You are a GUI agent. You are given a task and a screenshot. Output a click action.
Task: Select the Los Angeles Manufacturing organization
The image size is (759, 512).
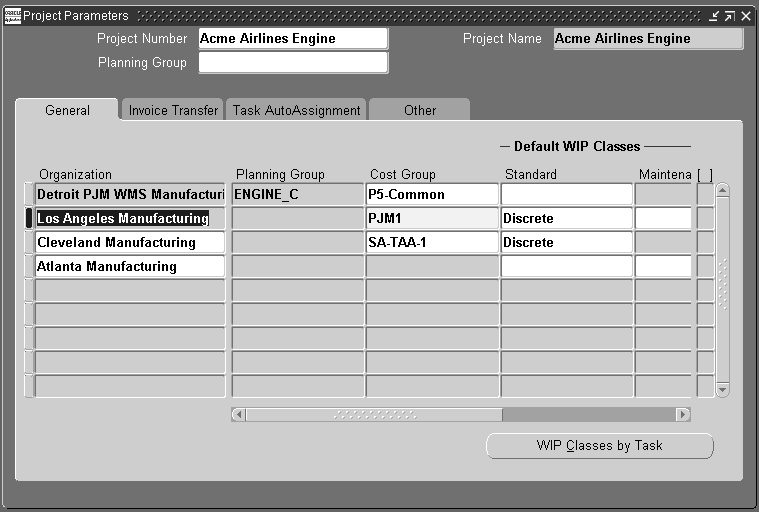click(130, 218)
